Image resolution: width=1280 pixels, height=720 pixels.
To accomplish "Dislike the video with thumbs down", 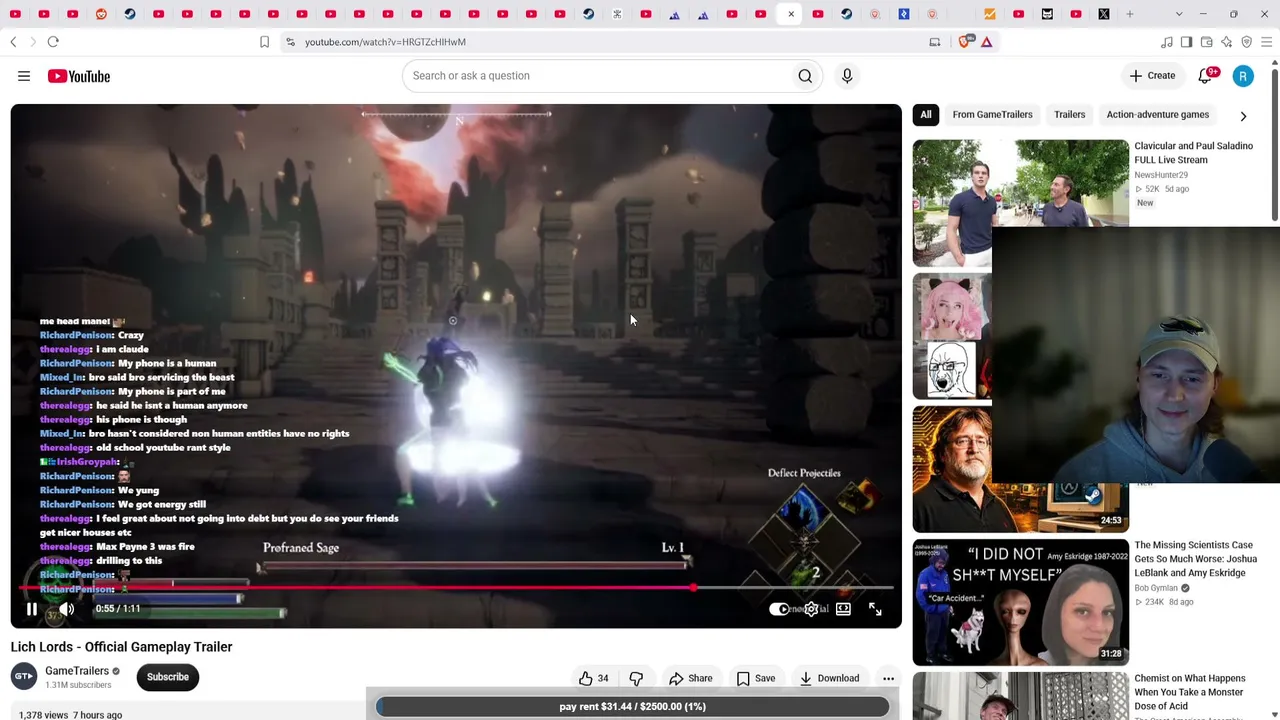I will [x=636, y=678].
